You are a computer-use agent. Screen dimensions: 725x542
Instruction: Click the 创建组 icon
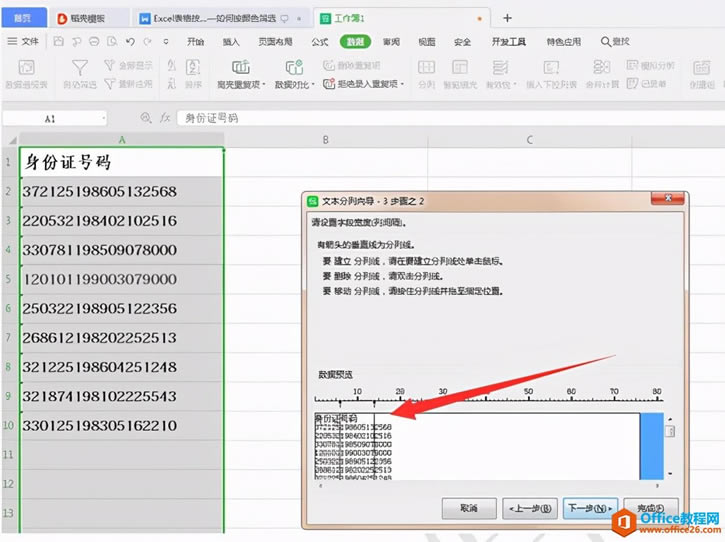point(701,68)
